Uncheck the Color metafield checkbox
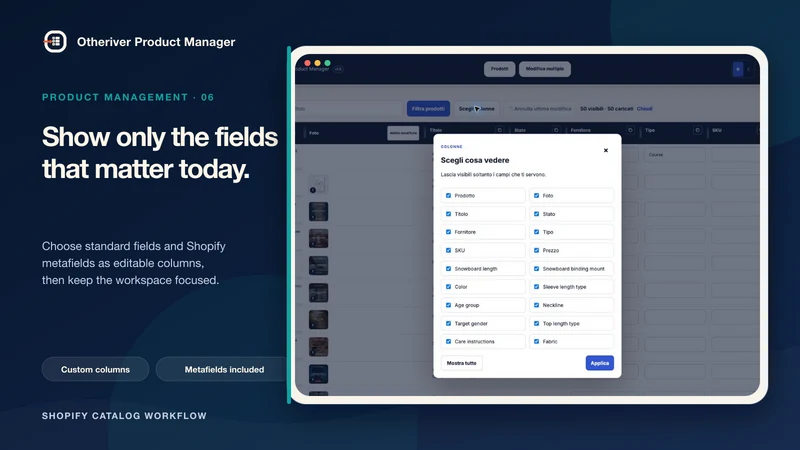Viewport: 800px width, 450px height. coord(448,287)
